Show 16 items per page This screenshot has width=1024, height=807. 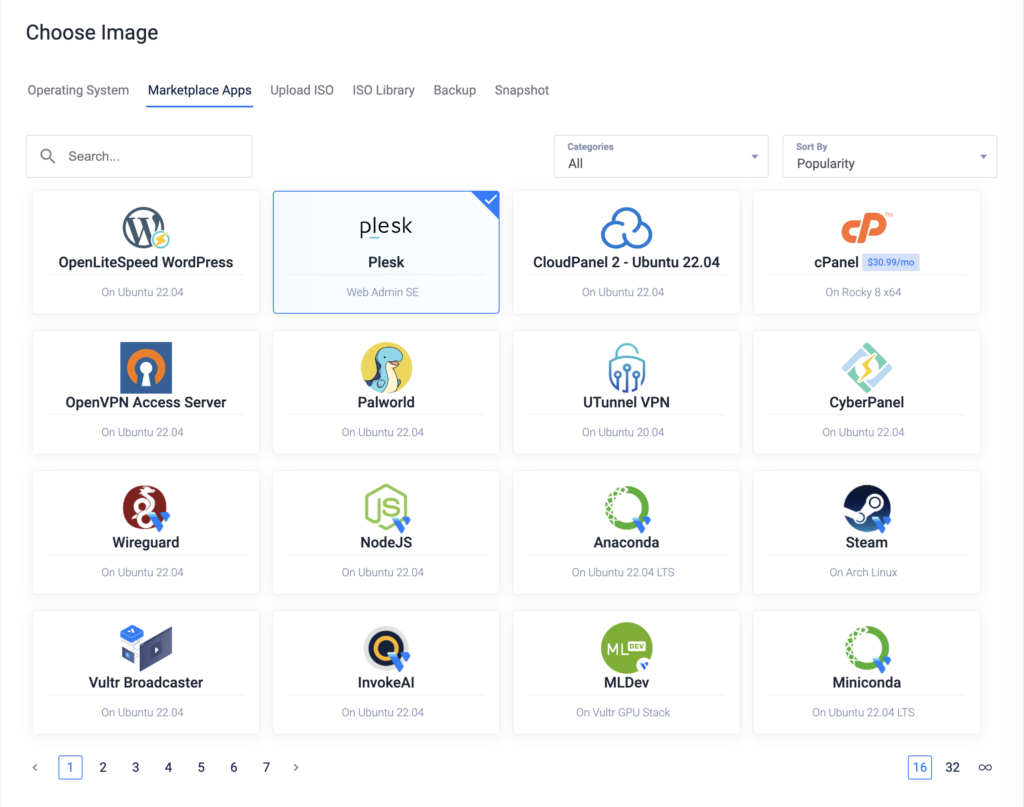tap(920, 767)
